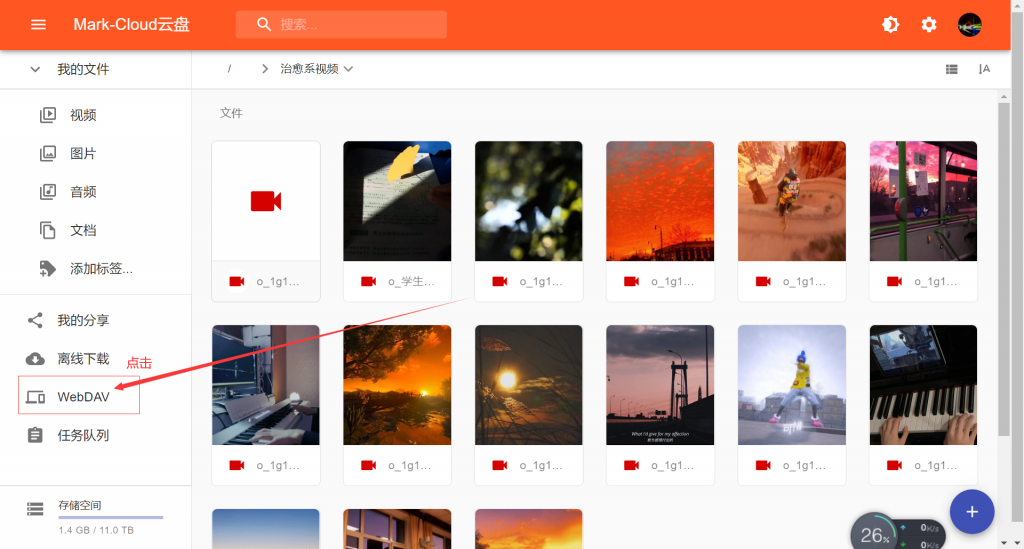
Task: Click the 存储空间 storage icon
Action: click(35, 509)
